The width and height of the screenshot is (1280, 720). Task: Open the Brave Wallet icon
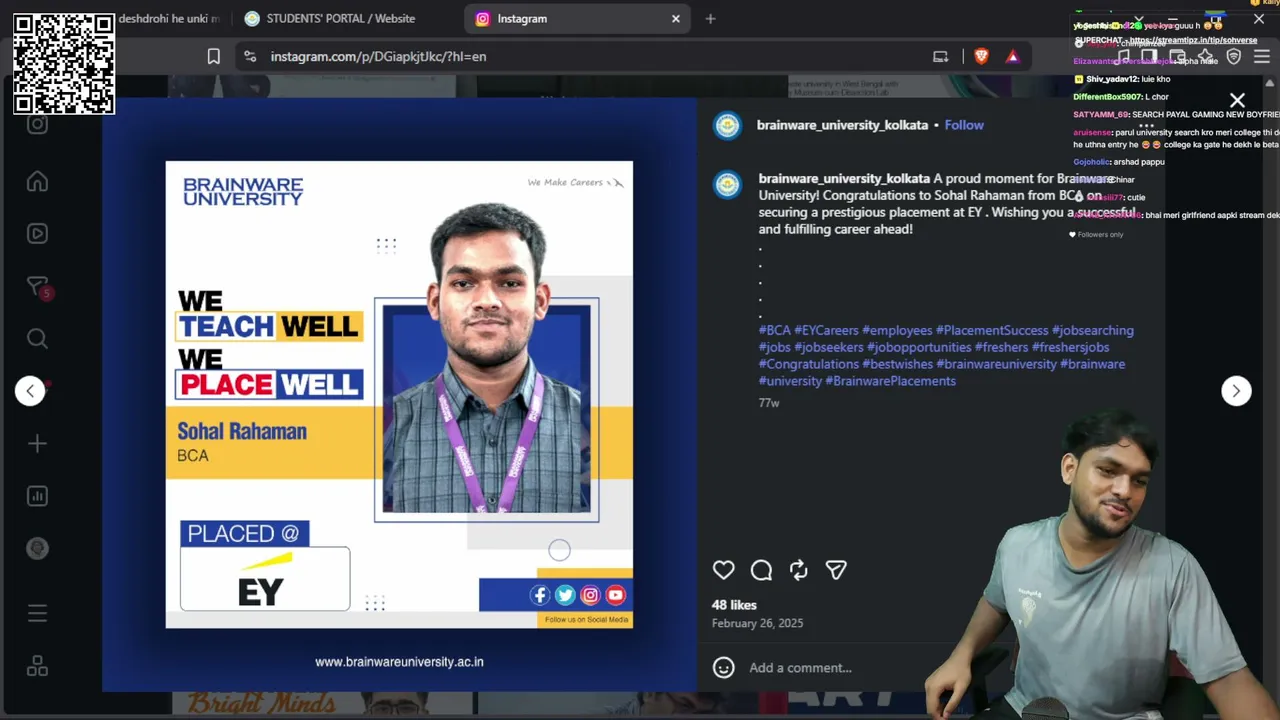pyautogui.click(x=1177, y=57)
